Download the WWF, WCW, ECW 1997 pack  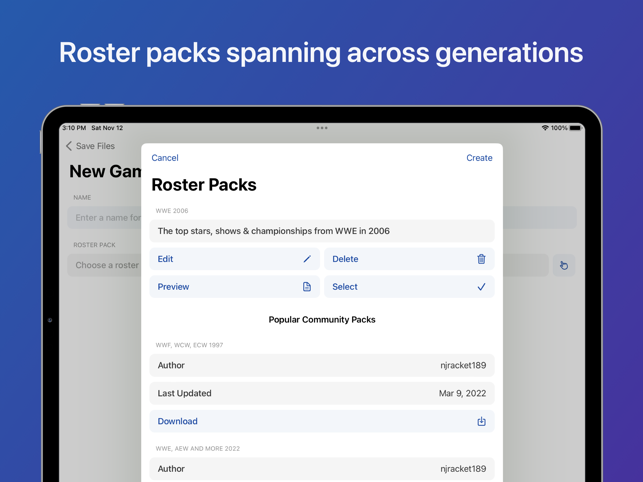pos(322,421)
